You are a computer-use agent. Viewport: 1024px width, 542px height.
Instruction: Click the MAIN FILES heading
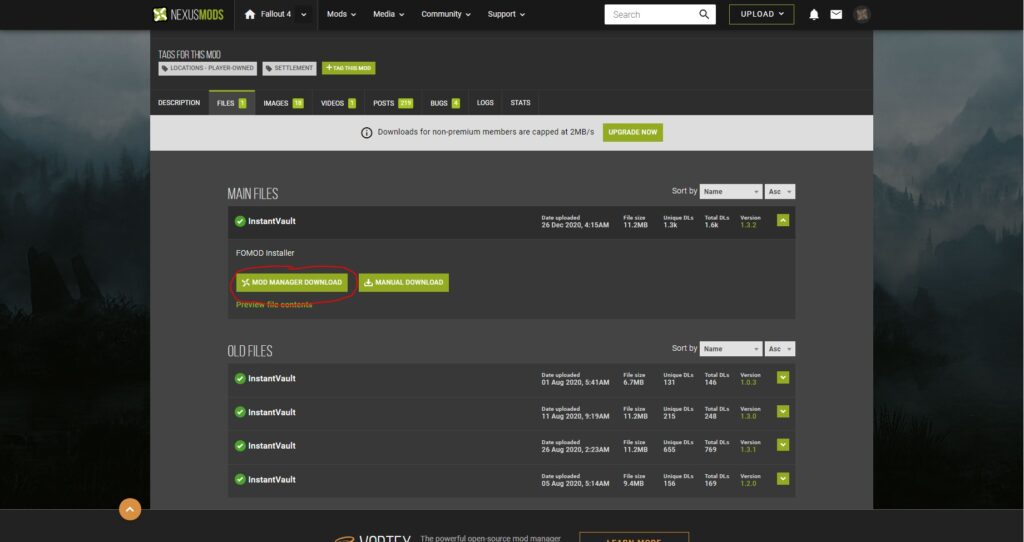click(253, 194)
